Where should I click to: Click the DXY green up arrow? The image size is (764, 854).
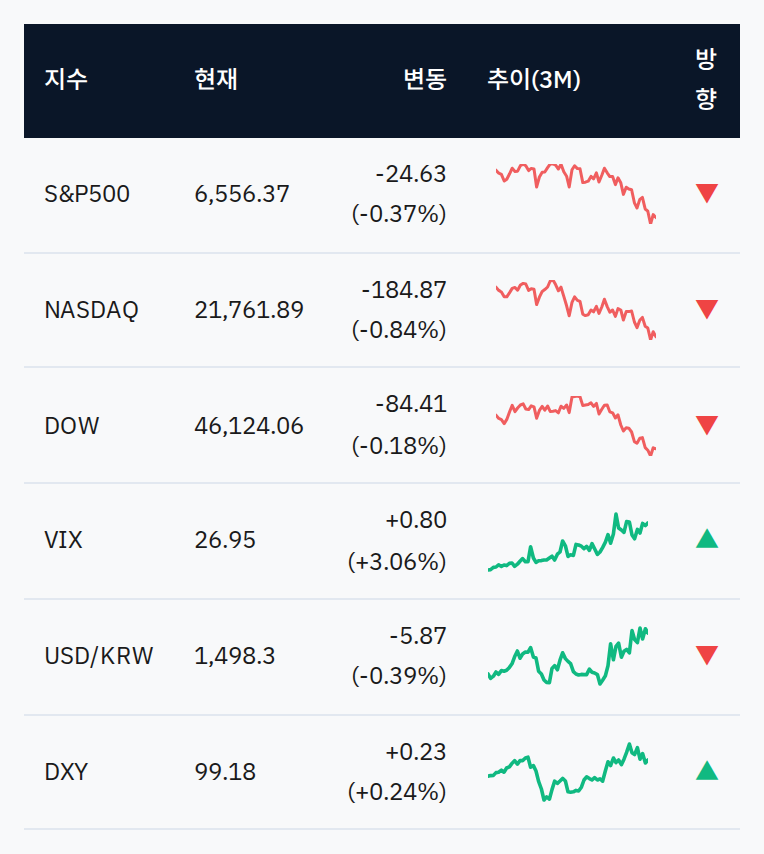[x=707, y=771]
